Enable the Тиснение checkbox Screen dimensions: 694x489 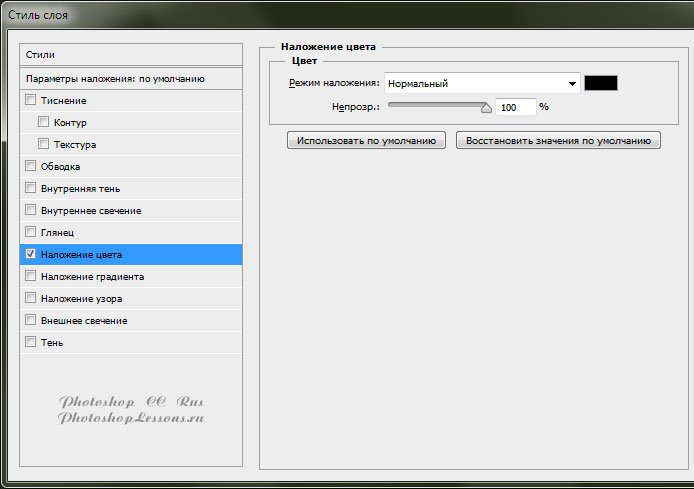30,100
